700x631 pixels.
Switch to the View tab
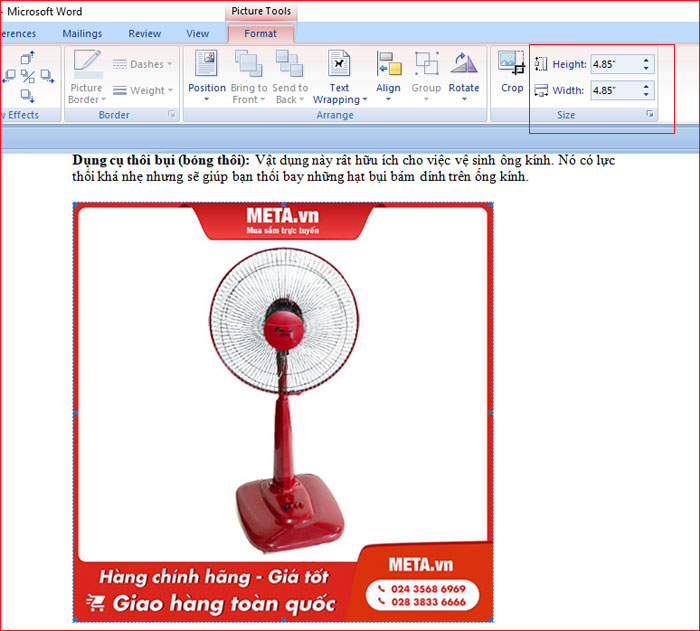pyautogui.click(x=197, y=33)
